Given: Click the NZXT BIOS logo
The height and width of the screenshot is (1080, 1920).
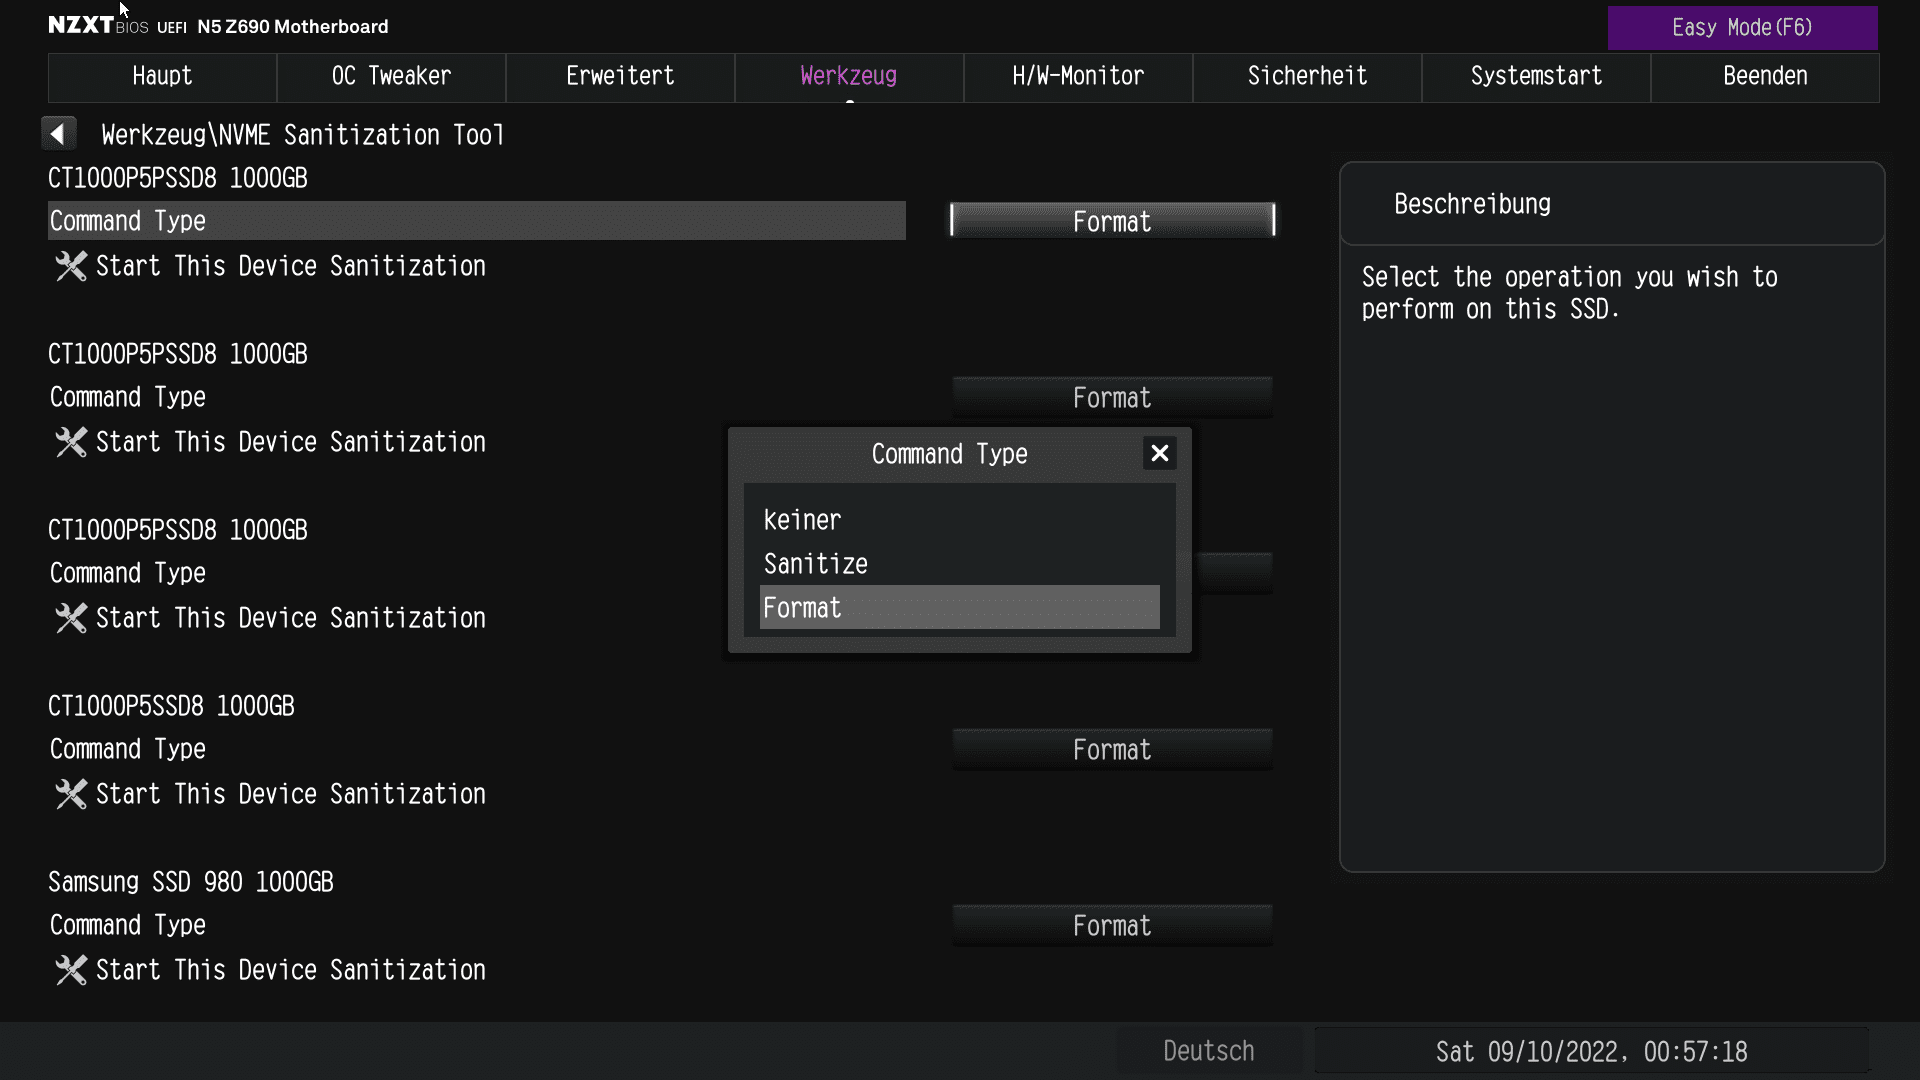Looking at the screenshot, I should [x=98, y=26].
